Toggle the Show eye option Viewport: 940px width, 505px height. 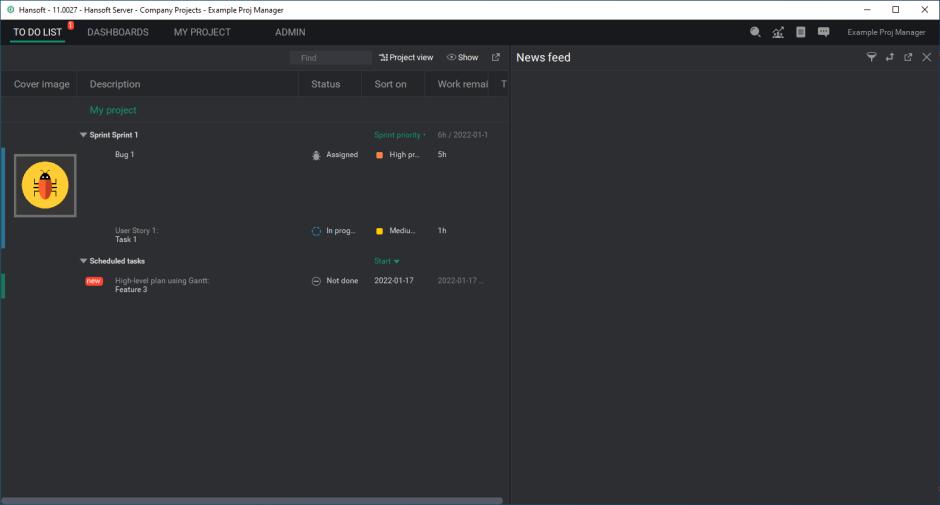(x=462, y=58)
